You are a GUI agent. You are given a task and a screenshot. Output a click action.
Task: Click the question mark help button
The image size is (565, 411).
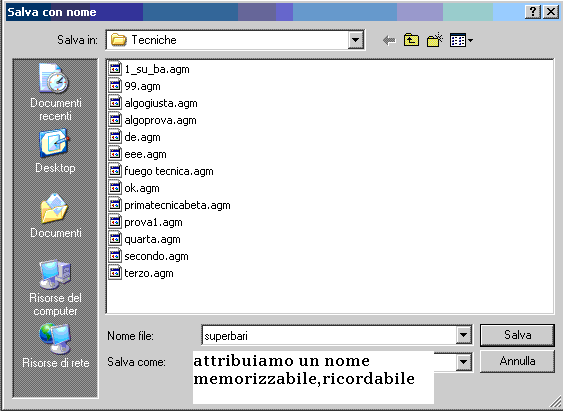(533, 12)
